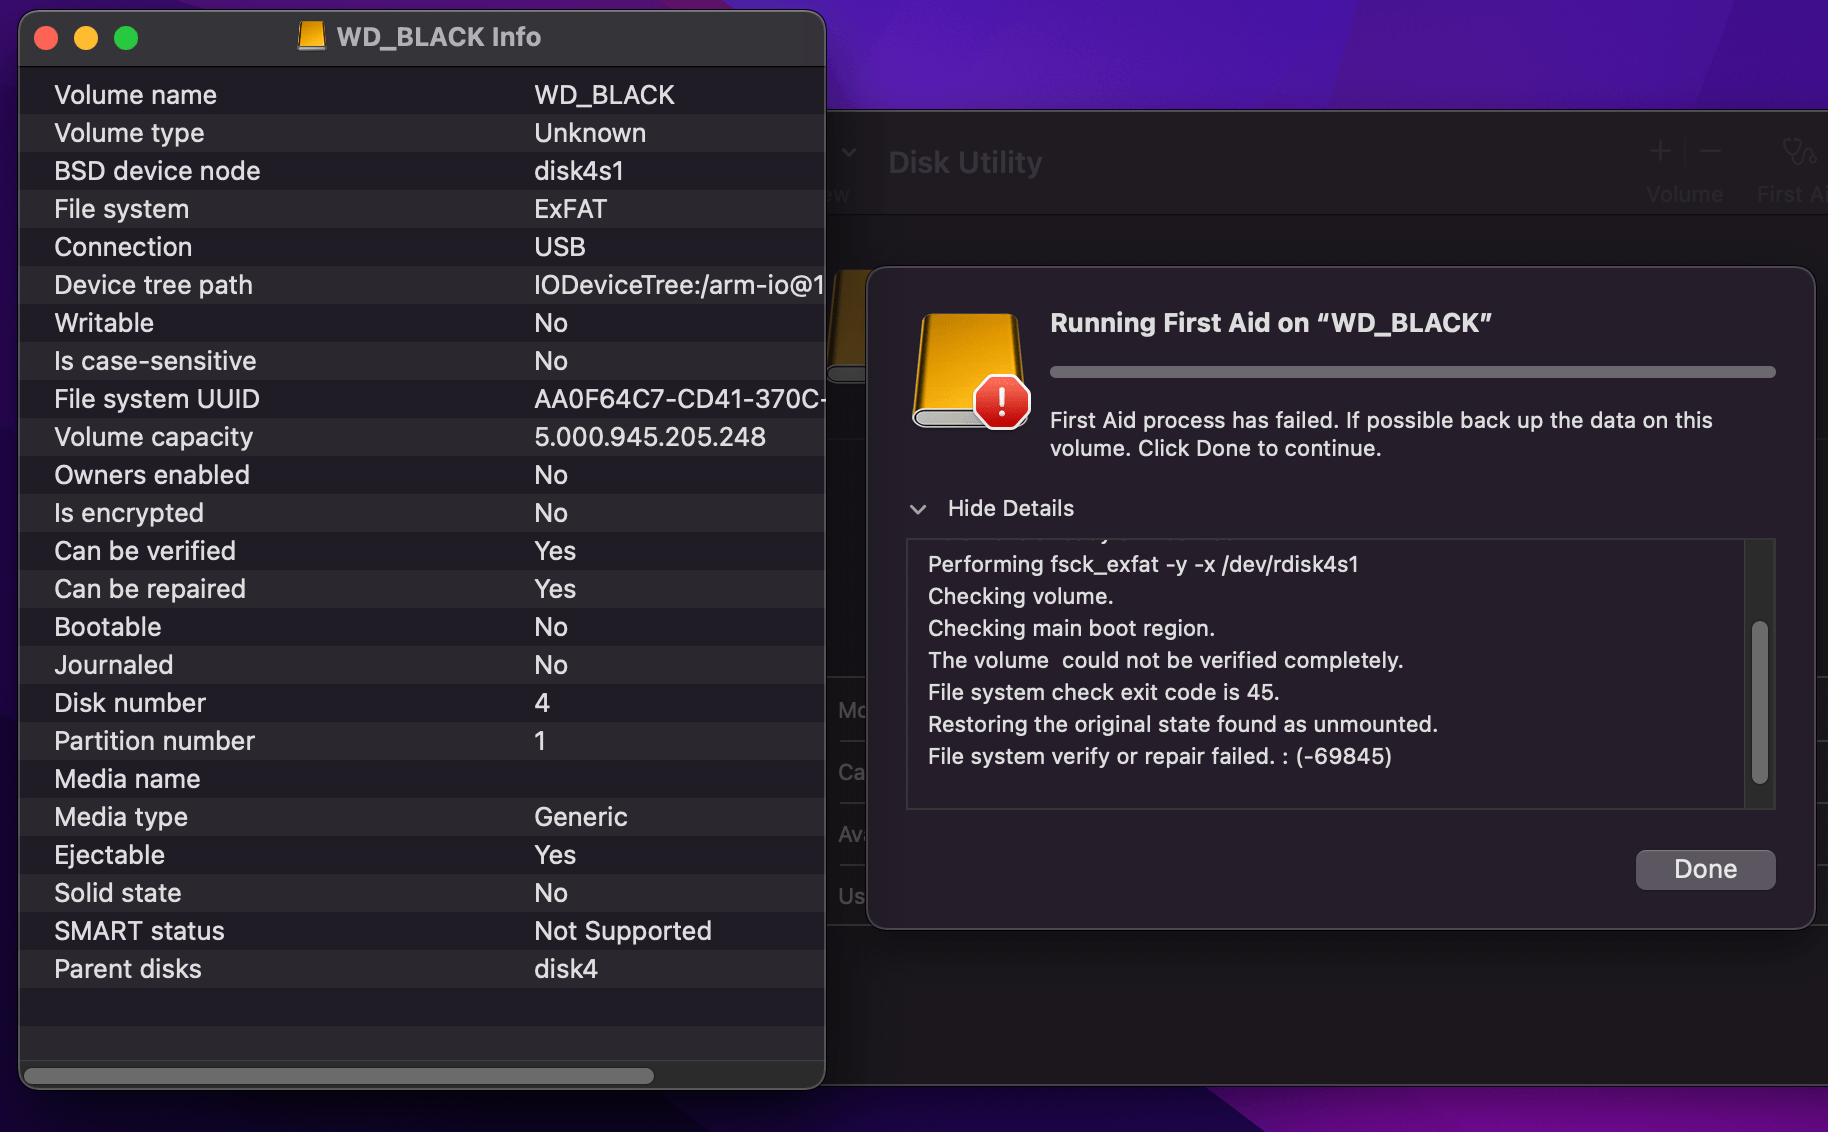Click the First Aid progress bar
1828x1132 pixels.
click(1411, 372)
